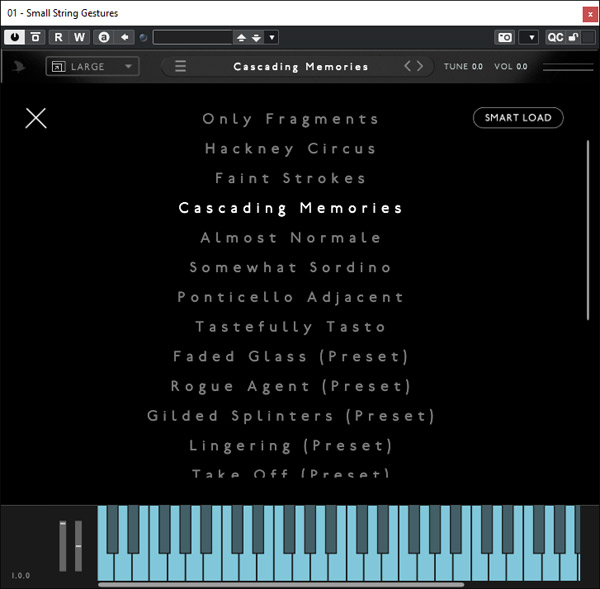Screen dimensions: 600x589
Task: Click the compare arrow icon in the toolbar
Action: 125,37
